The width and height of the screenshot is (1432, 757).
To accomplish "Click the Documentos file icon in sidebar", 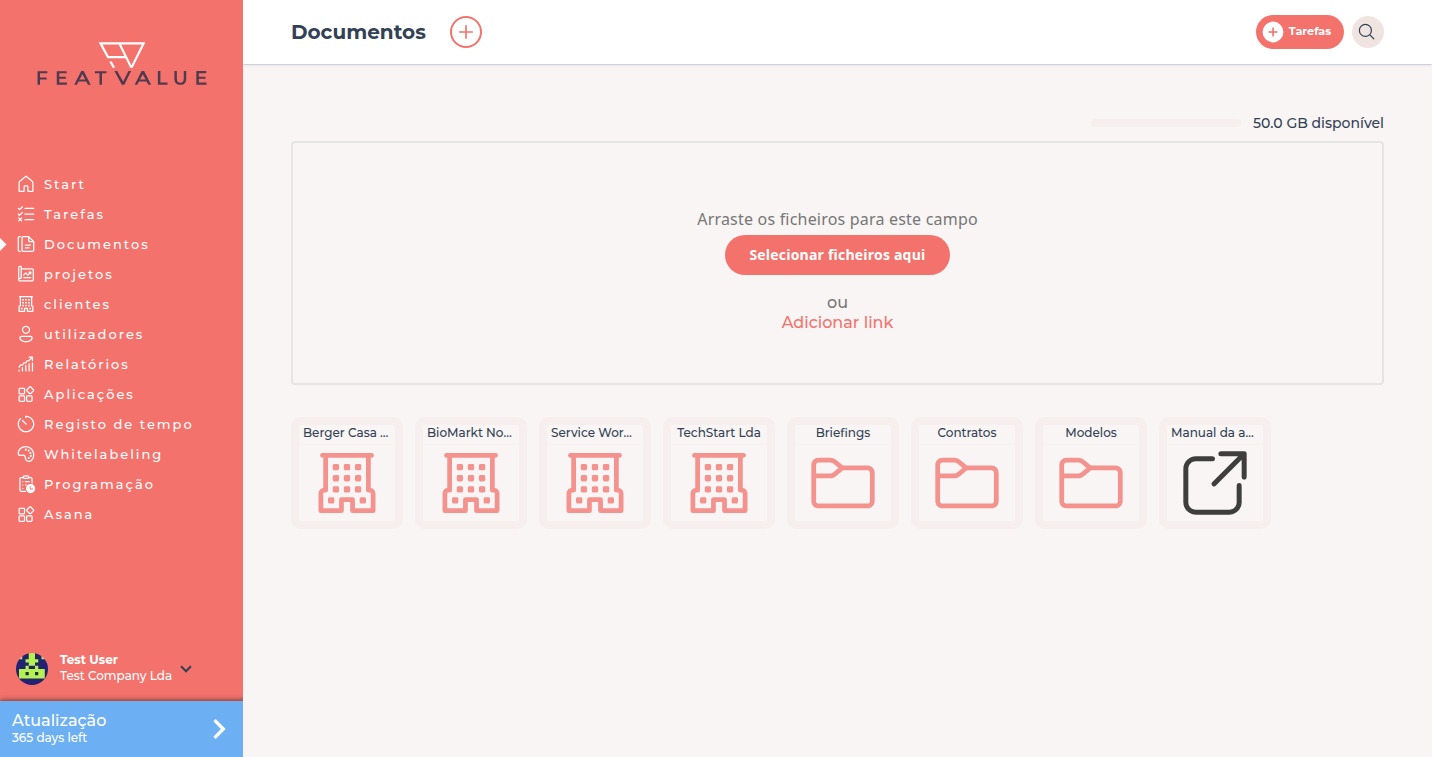I will click(26, 244).
